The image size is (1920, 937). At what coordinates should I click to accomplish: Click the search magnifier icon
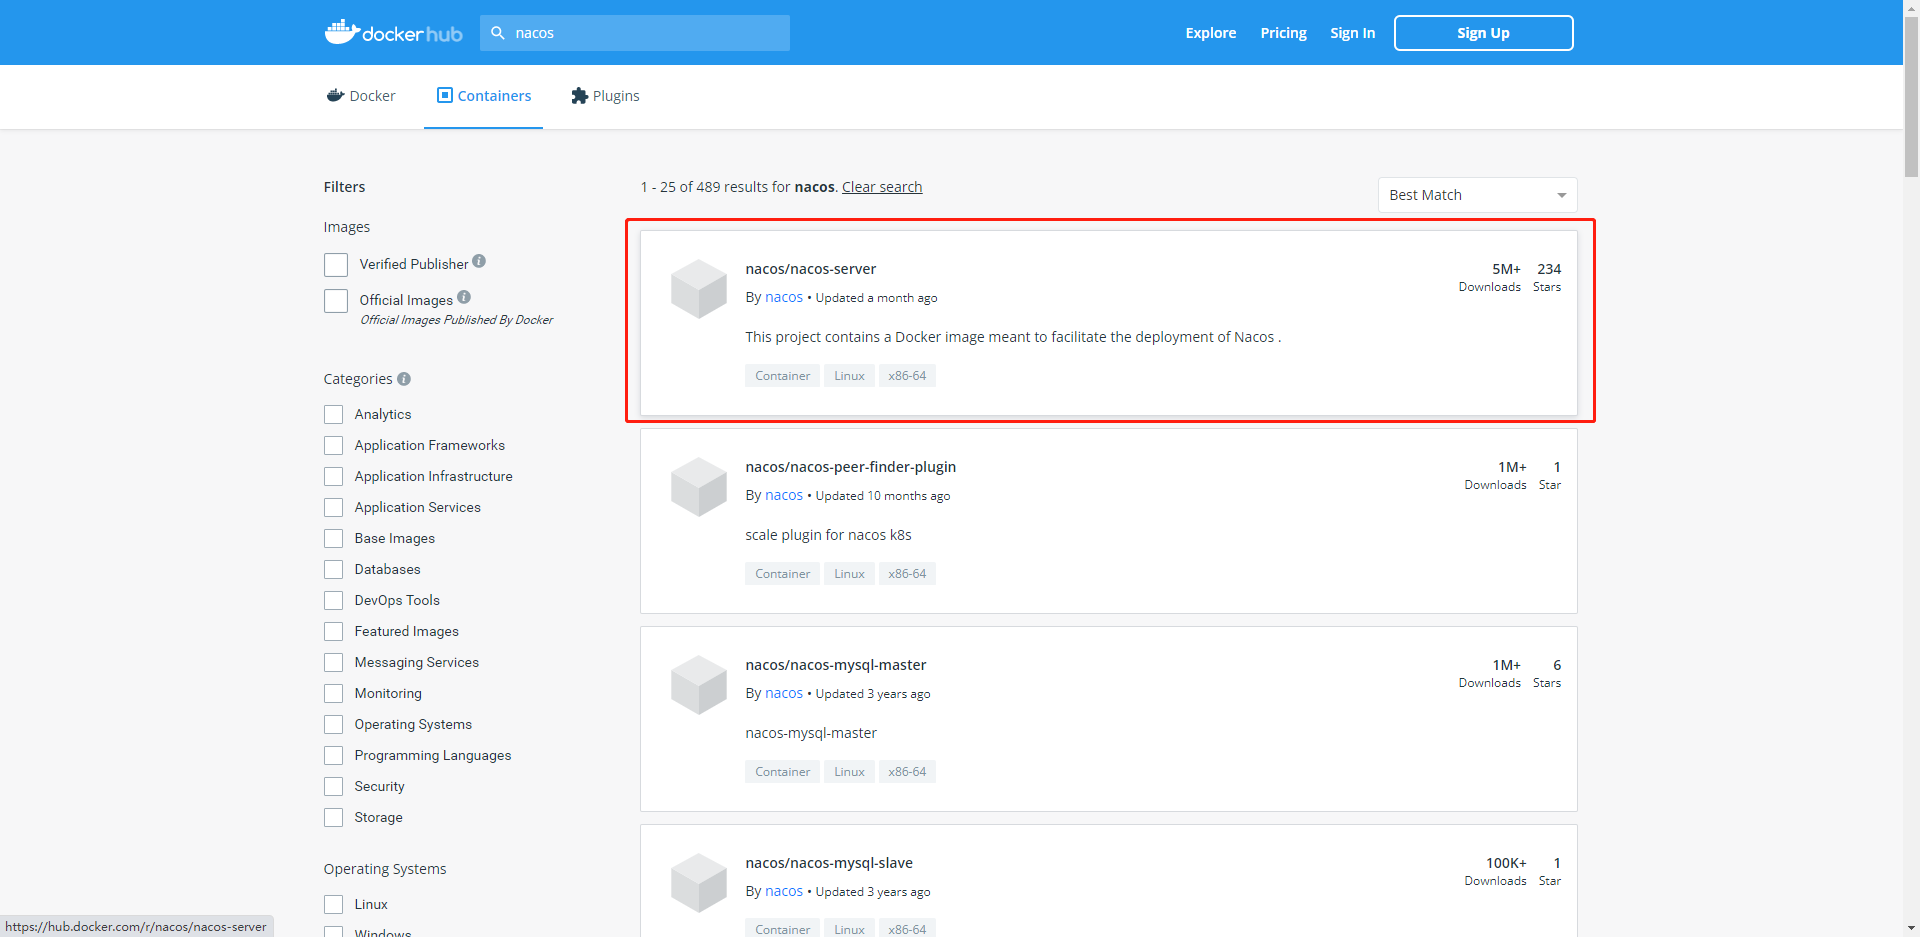click(x=498, y=33)
